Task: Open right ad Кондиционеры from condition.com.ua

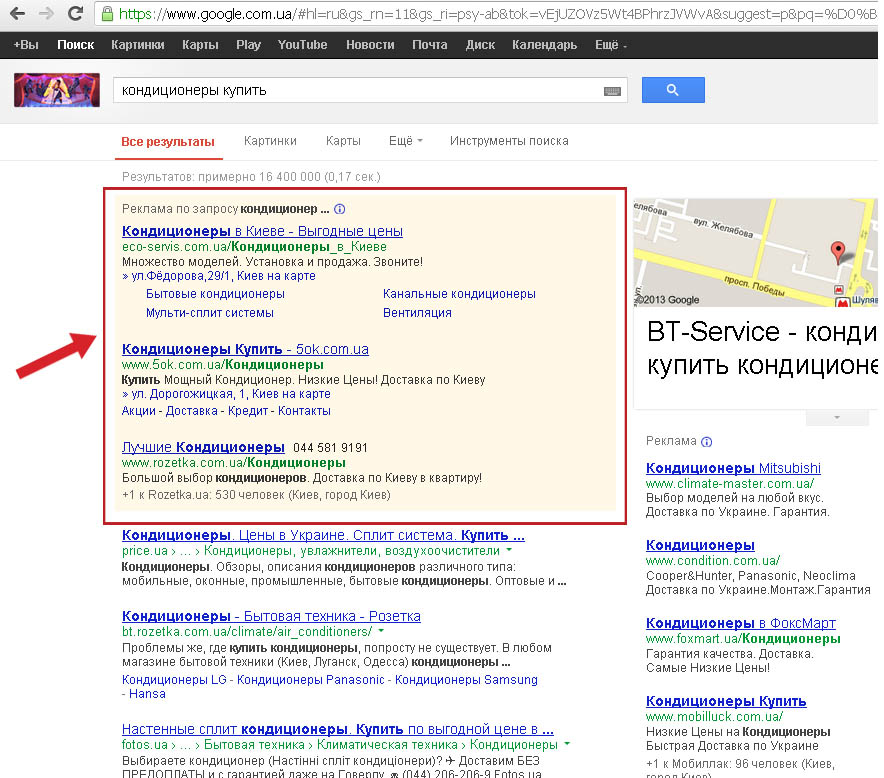Action: [700, 545]
